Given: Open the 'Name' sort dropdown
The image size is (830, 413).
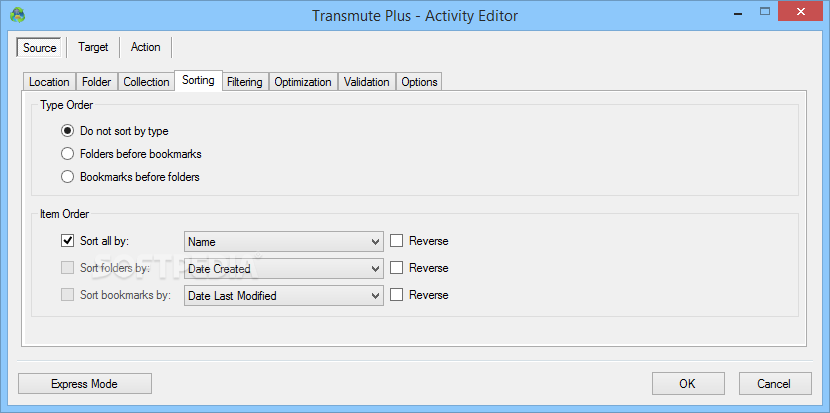Looking at the screenshot, I should (x=284, y=242).
